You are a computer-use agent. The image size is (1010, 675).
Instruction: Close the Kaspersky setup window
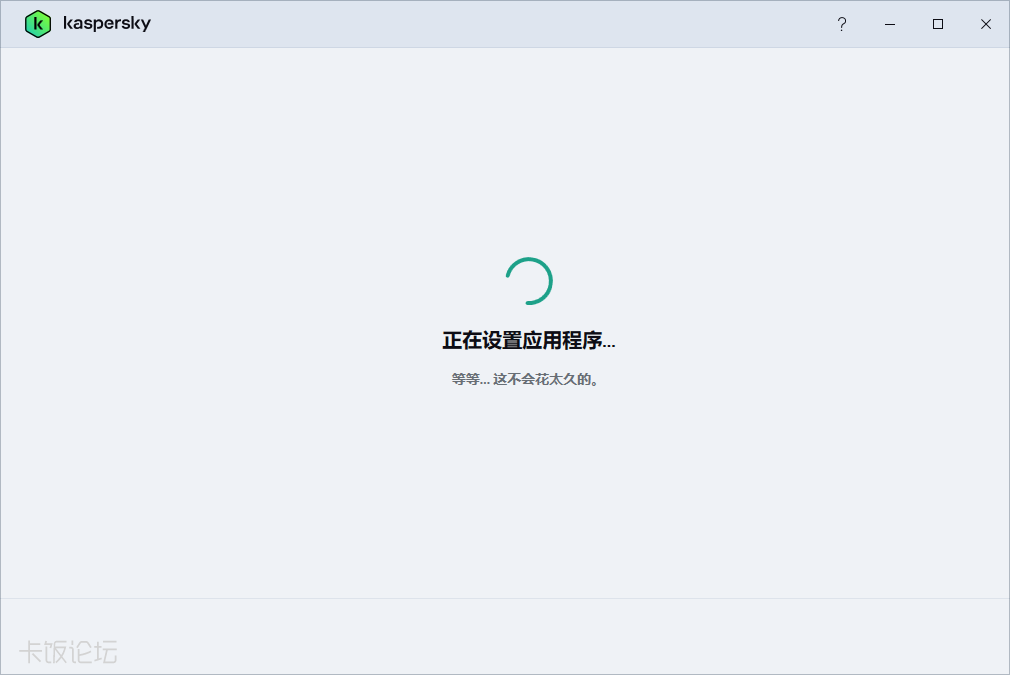point(986,24)
